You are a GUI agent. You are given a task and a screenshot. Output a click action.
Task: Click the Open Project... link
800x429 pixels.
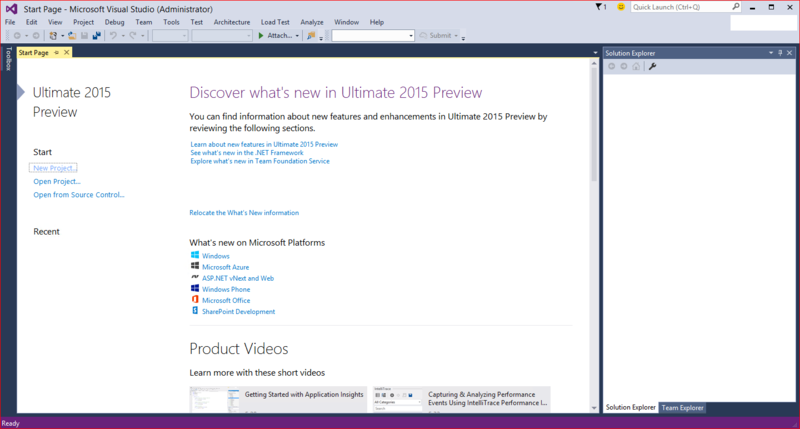[x=57, y=181]
